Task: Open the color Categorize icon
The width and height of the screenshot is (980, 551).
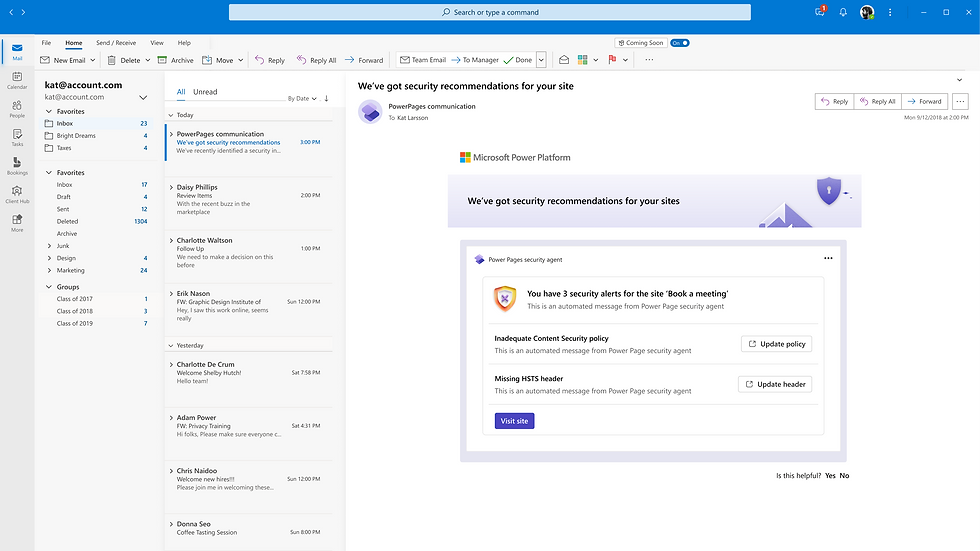Action: pyautogui.click(x=583, y=60)
